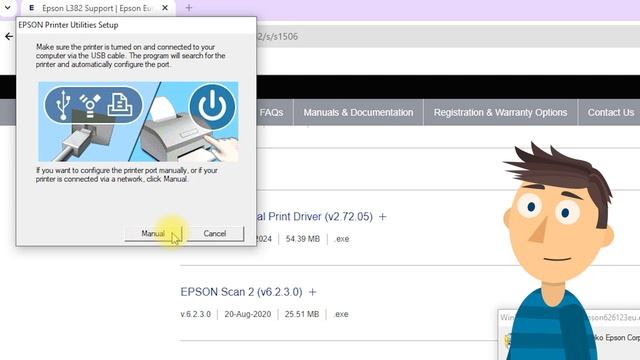Click the v.6.2.3.0 version text
This screenshot has width=640, height=360.
(196, 314)
